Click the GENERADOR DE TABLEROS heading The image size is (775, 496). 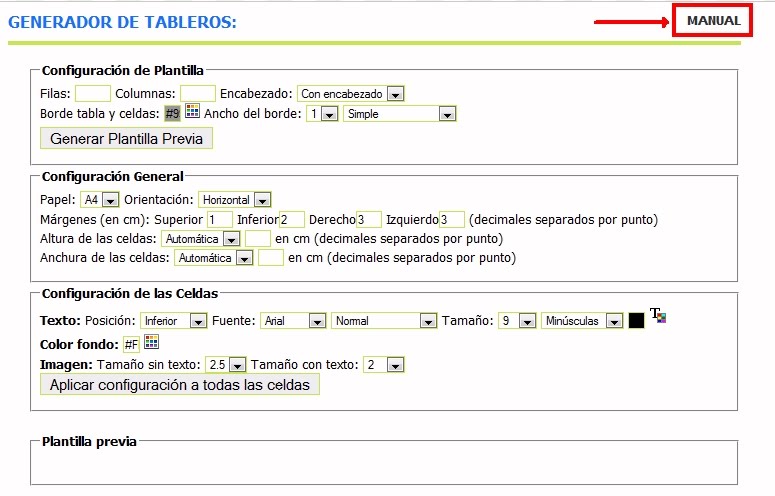123,22
